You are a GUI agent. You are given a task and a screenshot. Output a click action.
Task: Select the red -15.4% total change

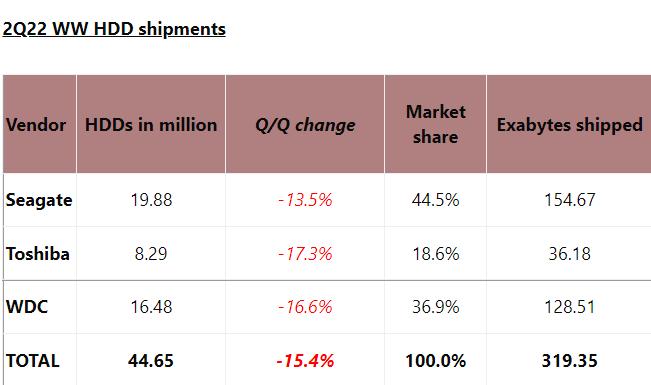tap(305, 360)
